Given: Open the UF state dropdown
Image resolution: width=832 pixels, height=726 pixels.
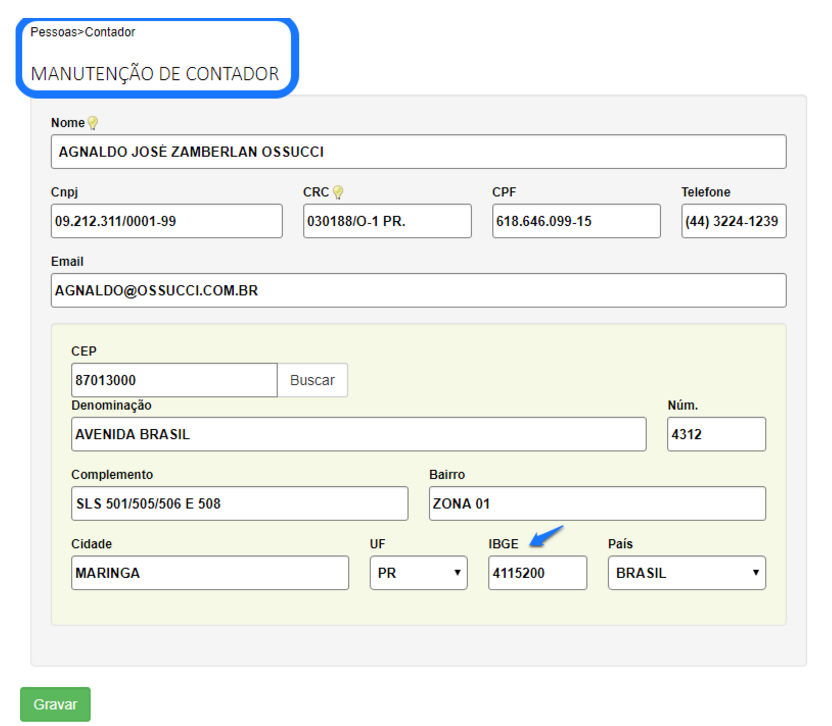Looking at the screenshot, I should [x=418, y=573].
